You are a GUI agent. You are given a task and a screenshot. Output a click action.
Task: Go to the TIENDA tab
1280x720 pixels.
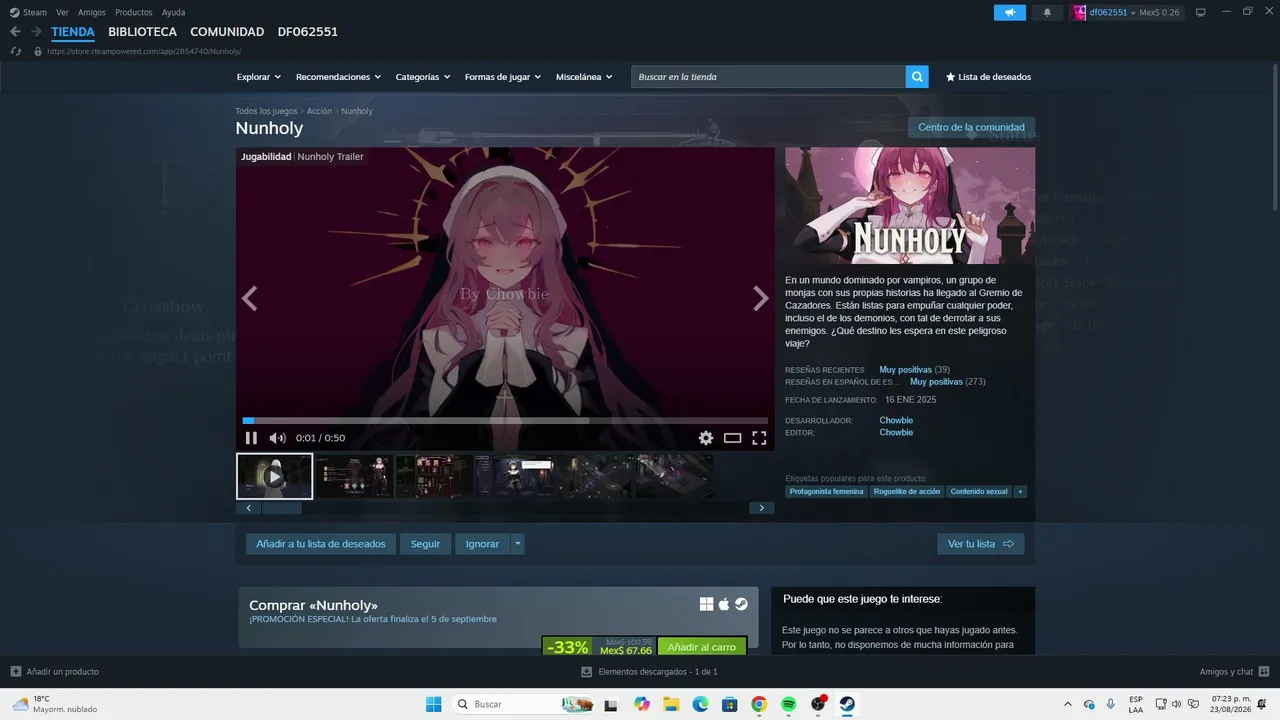tap(73, 32)
